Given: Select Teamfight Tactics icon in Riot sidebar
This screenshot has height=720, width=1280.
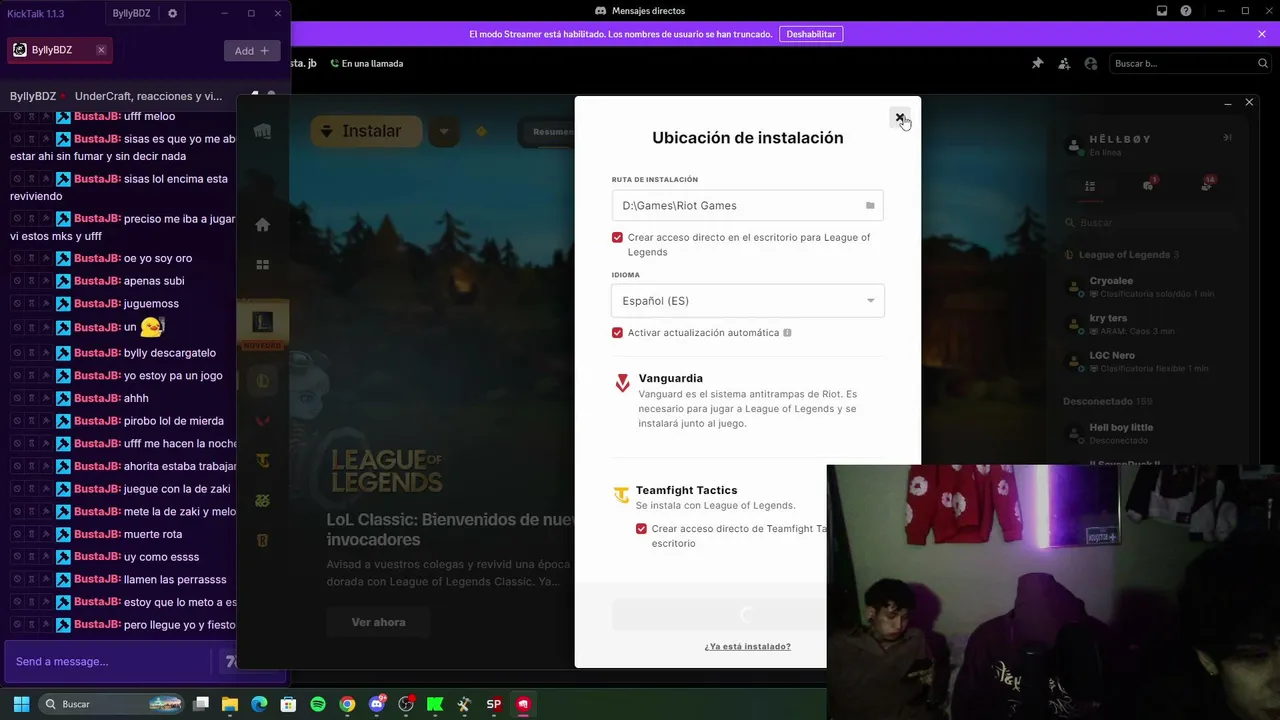Looking at the screenshot, I should pyautogui.click(x=263, y=461).
